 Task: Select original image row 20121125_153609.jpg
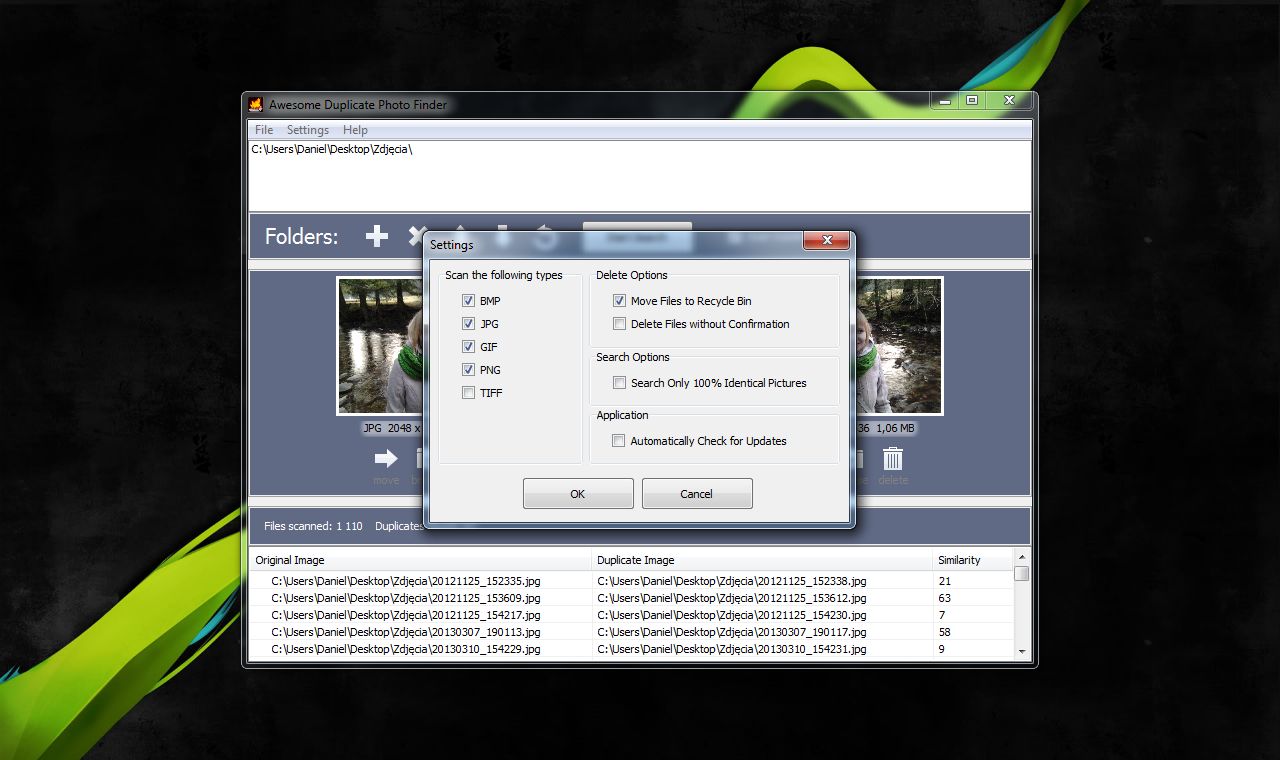[406, 598]
